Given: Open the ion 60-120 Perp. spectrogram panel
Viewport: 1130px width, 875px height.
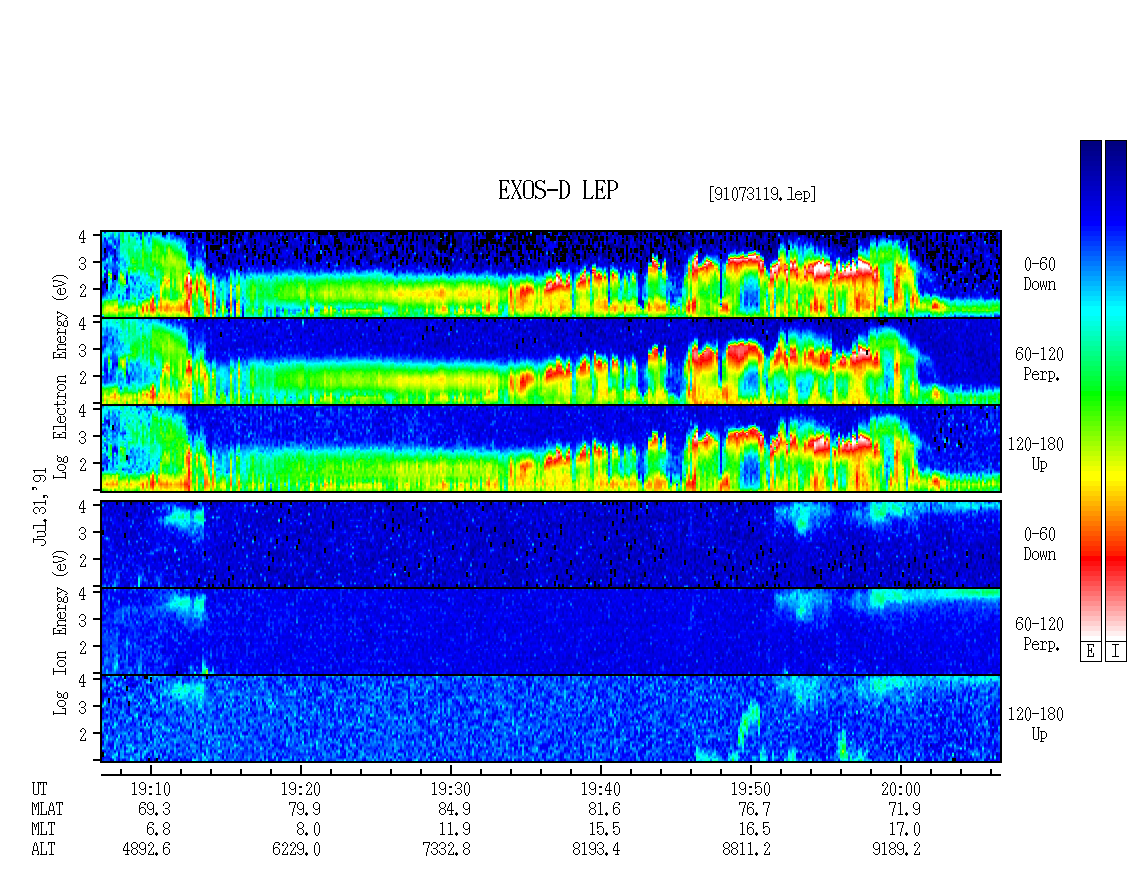Looking at the screenshot, I should pos(551,631).
